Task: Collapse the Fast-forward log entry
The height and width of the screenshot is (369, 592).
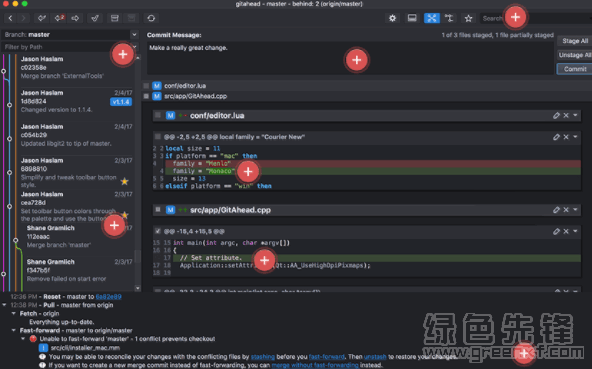Action: tap(14, 330)
